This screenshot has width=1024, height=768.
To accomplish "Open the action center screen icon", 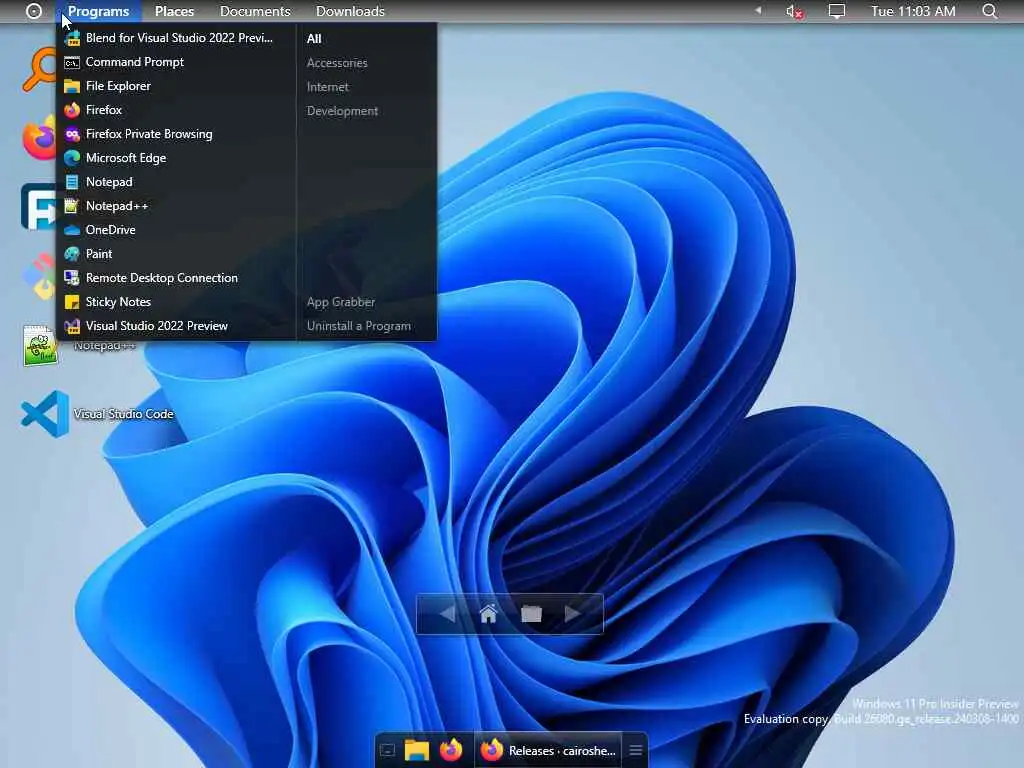I will [837, 11].
